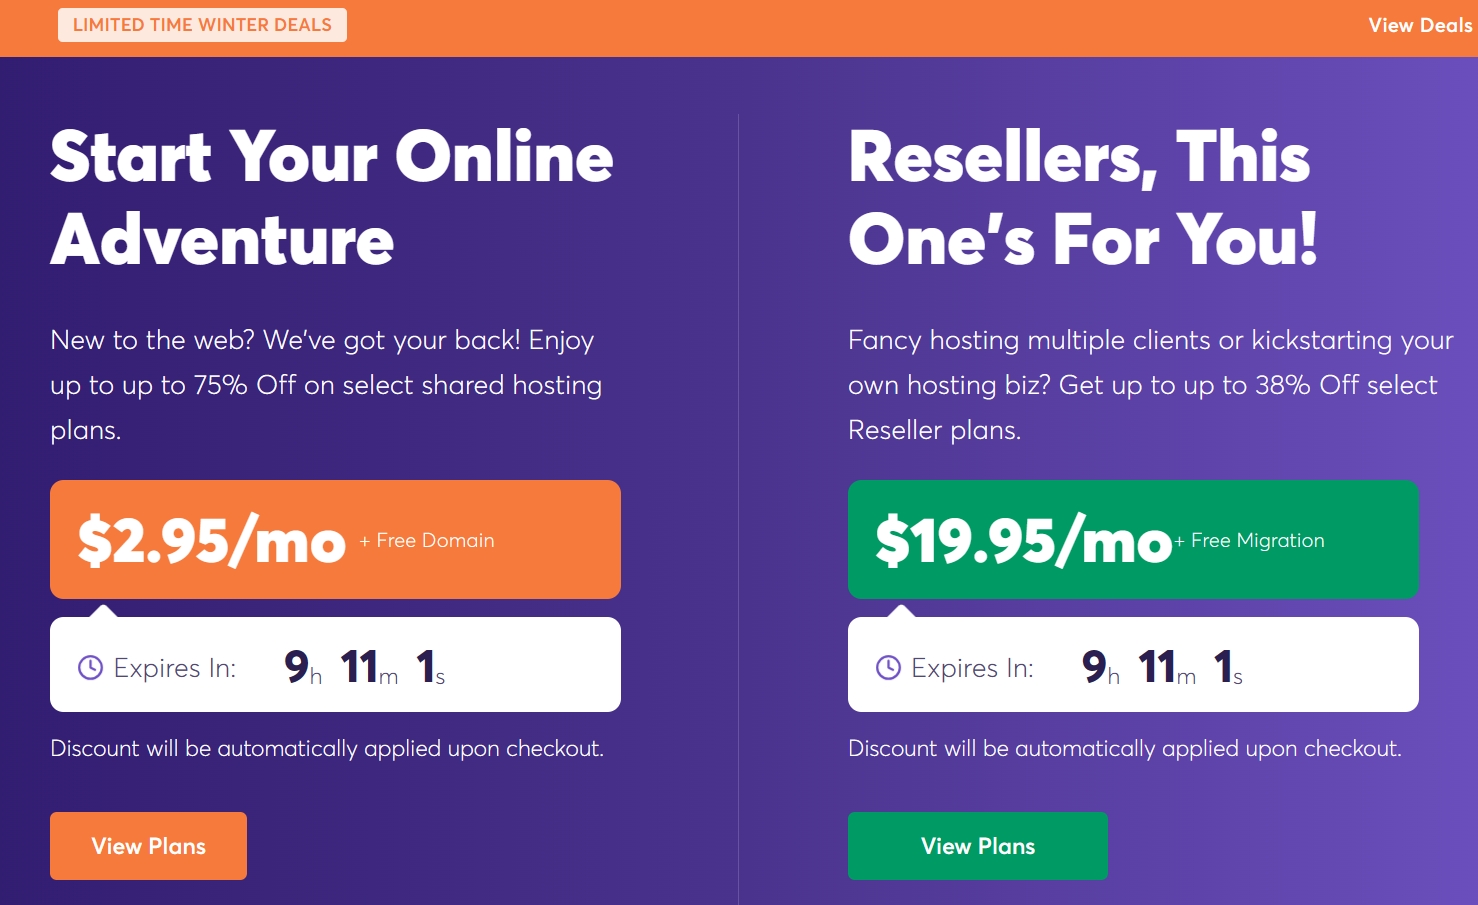Click the shared hosting 75% Off description

pos(326,385)
